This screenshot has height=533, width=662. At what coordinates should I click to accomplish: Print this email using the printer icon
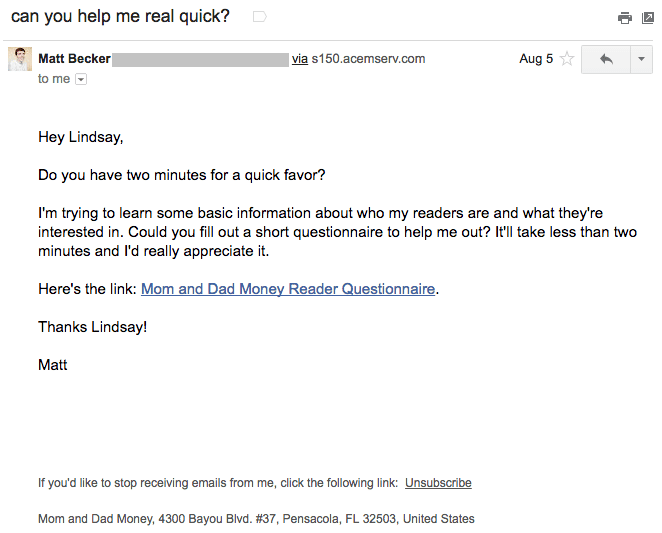[x=624, y=18]
